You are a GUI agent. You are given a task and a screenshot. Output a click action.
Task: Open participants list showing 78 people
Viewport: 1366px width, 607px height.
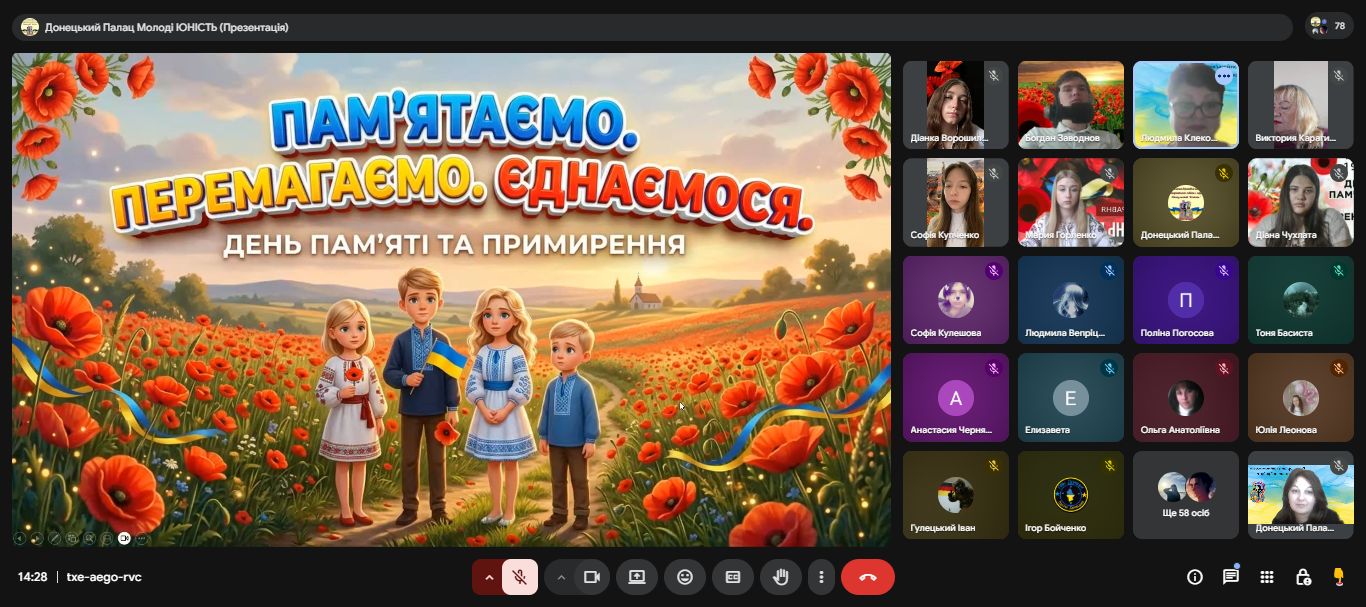point(1330,27)
